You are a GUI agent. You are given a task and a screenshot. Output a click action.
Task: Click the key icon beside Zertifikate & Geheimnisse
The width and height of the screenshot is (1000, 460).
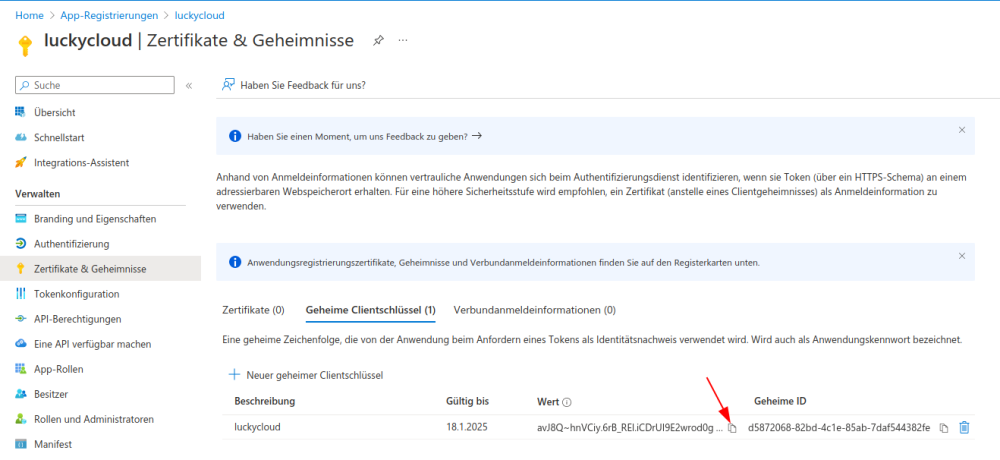(x=20, y=269)
